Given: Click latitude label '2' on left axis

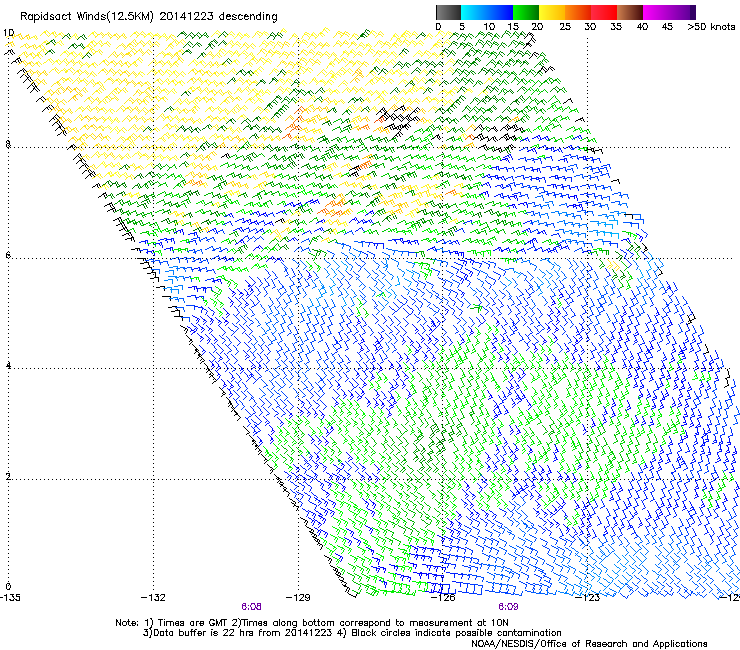Looking at the screenshot, I should [8, 476].
